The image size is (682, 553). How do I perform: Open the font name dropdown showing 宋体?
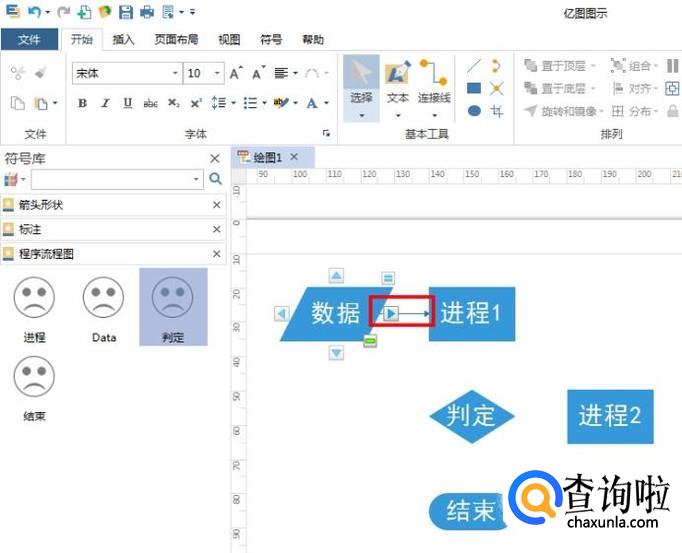(175, 73)
